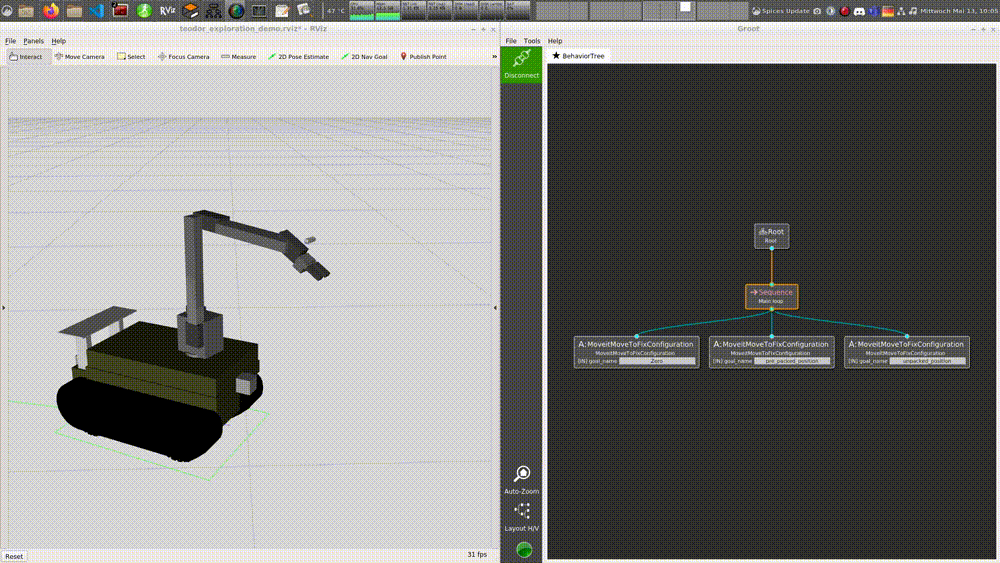
Task: Open RViz Help menu
Action: click(59, 41)
